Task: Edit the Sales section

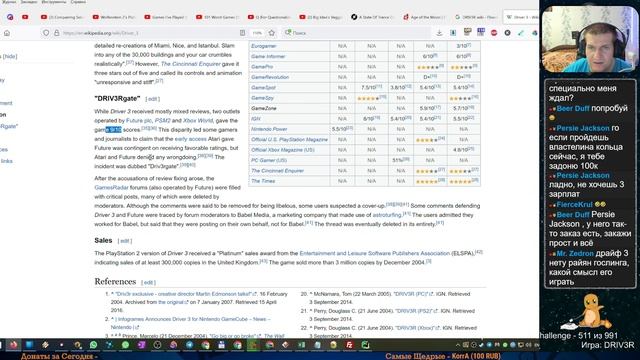Action: pos(125,241)
